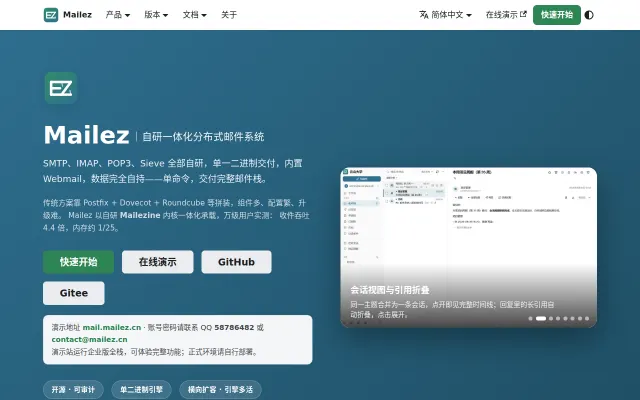Open the 产品 dropdown menu

[x=118, y=15]
